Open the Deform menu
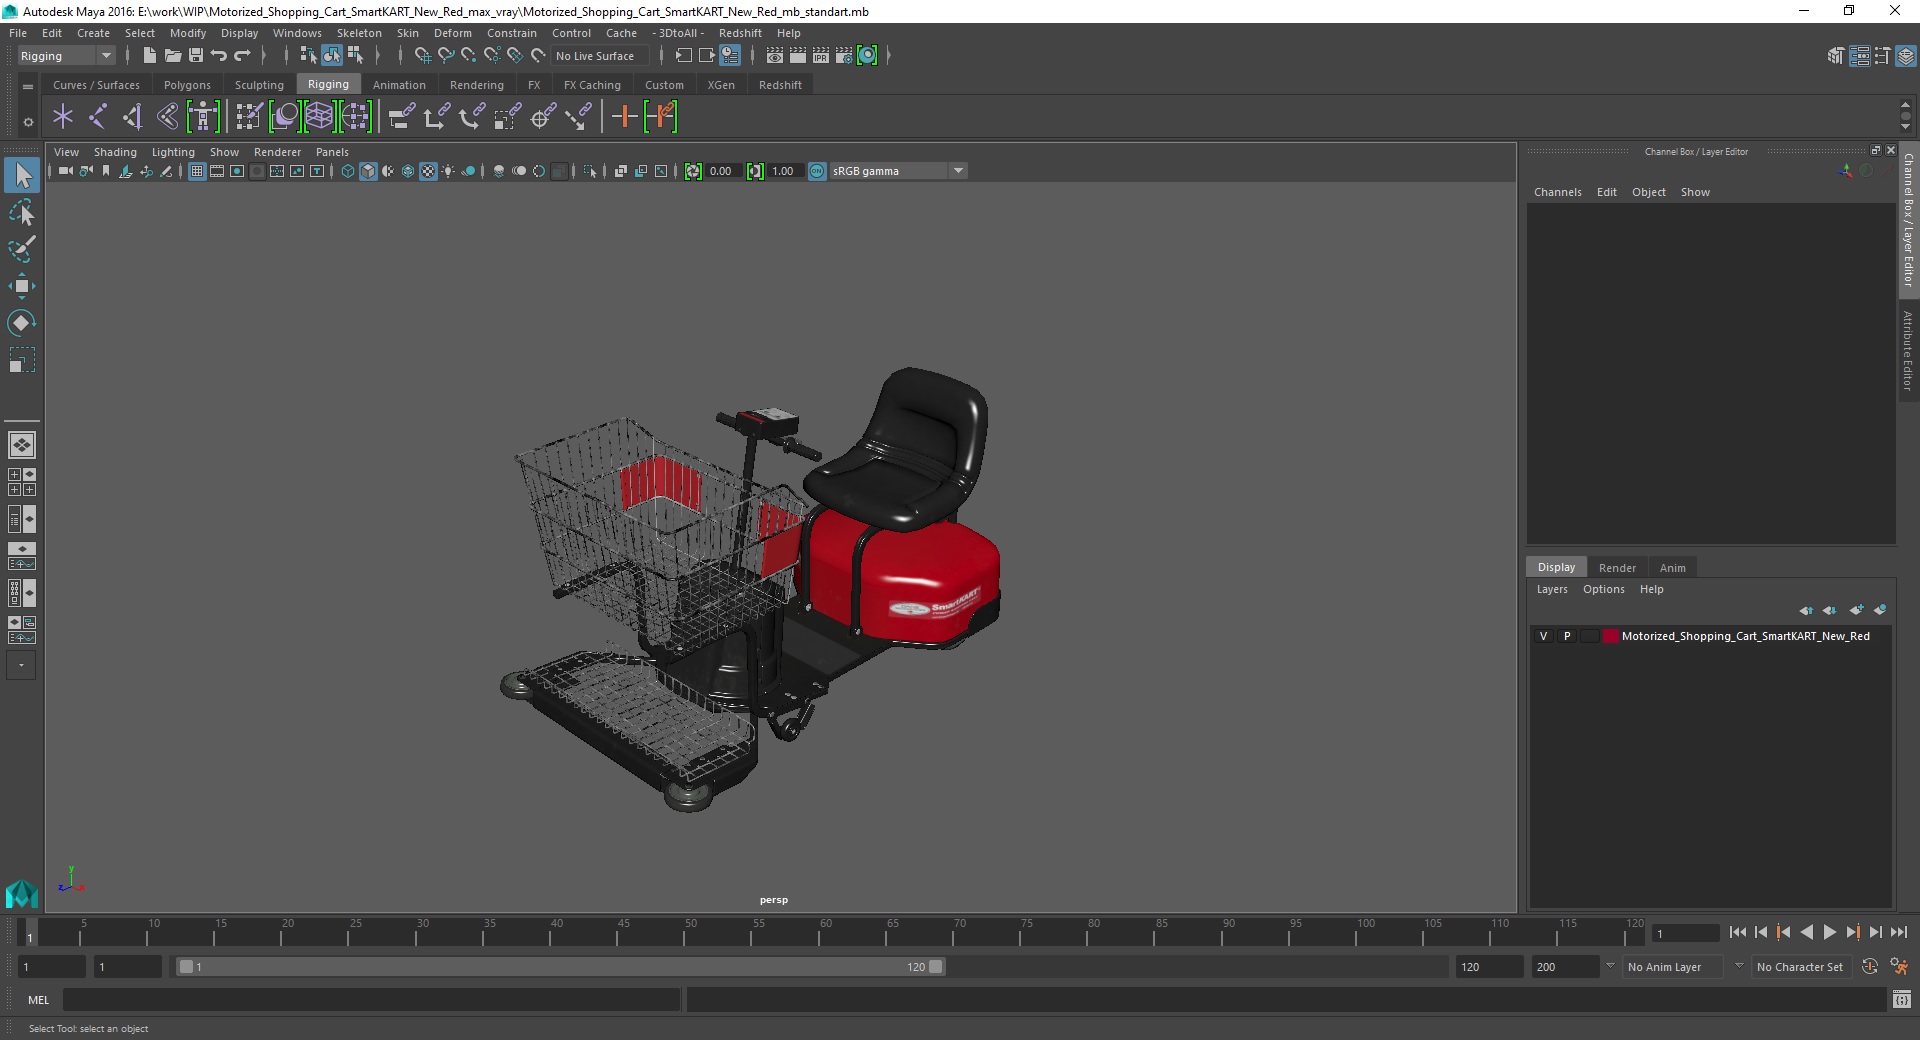This screenshot has height=1040, width=1920. point(452,33)
